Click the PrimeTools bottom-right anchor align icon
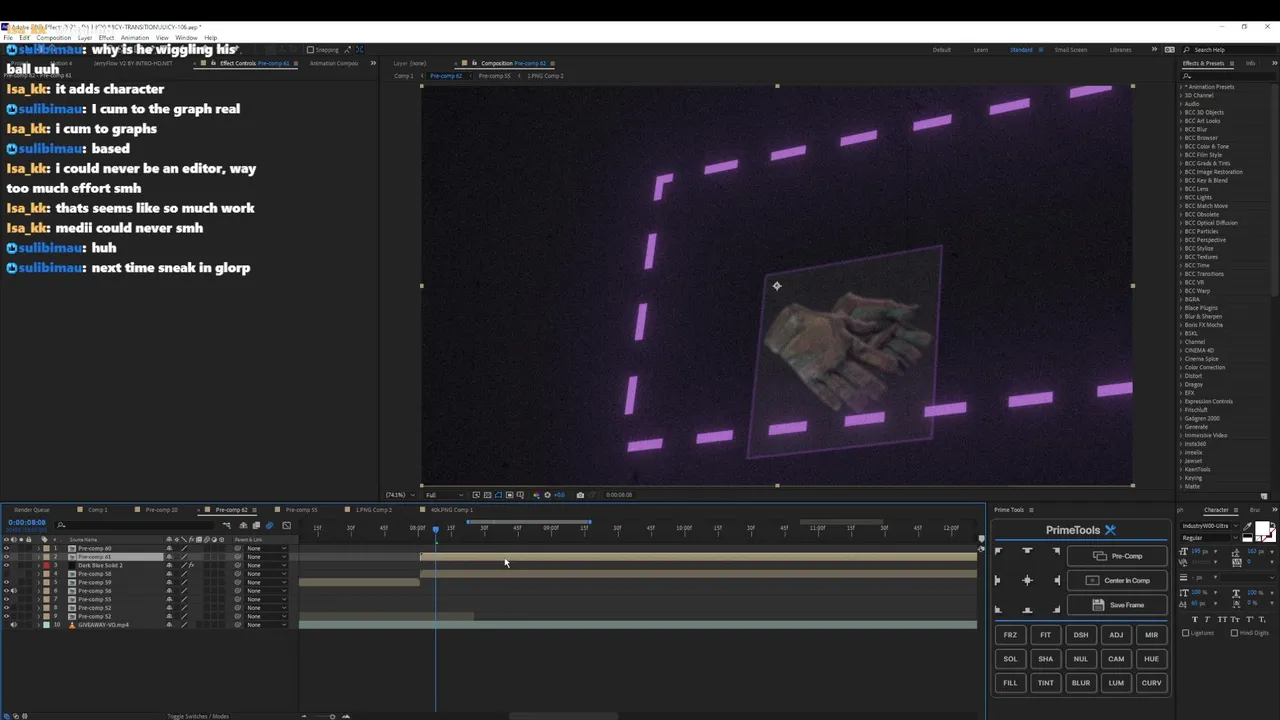 1056,609
